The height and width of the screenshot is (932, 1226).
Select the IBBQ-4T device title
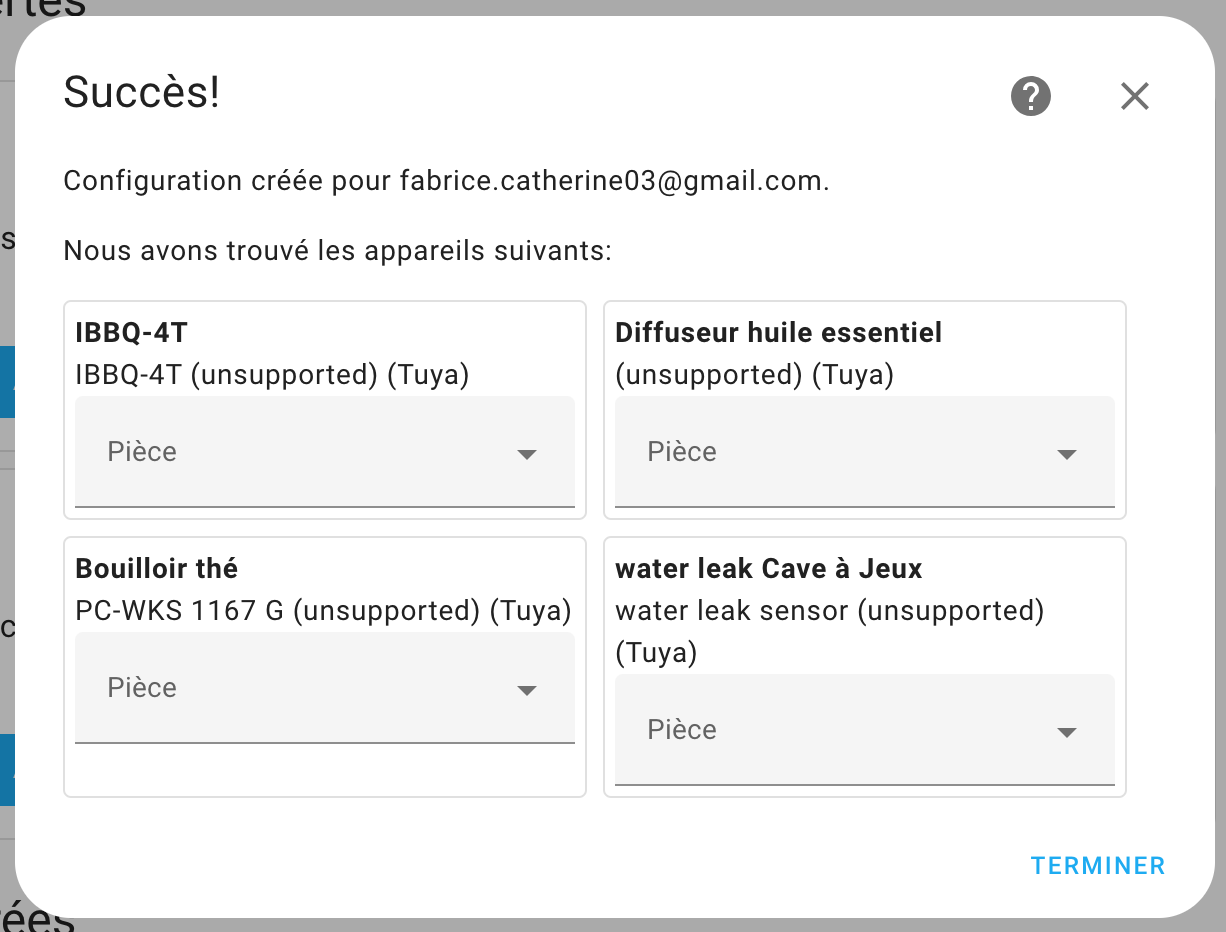(x=132, y=333)
